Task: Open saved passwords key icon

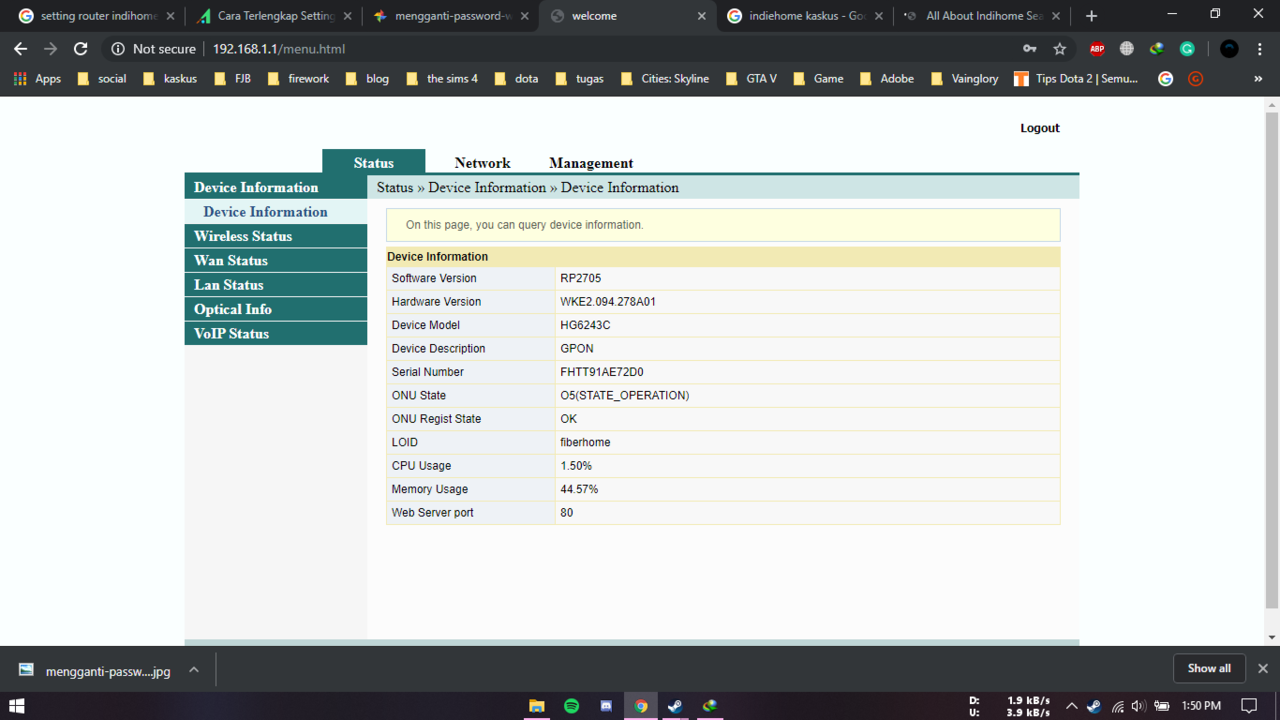Action: pos(1030,49)
